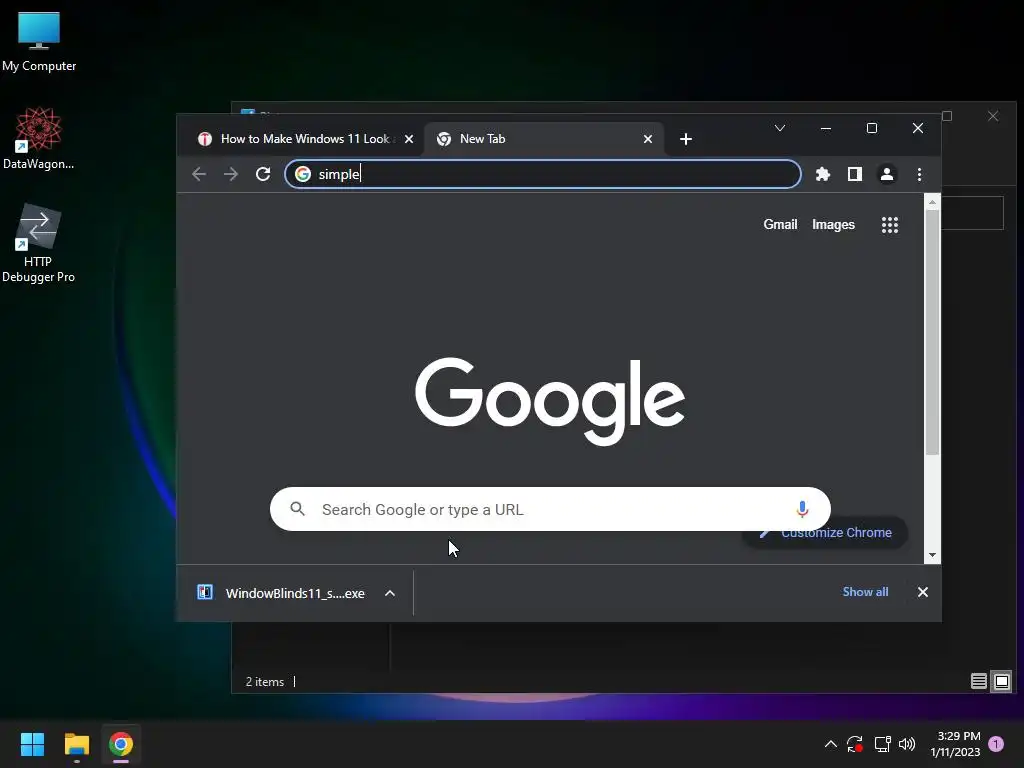
Task: Open Chrome's three-dot menu
Action: [x=920, y=174]
